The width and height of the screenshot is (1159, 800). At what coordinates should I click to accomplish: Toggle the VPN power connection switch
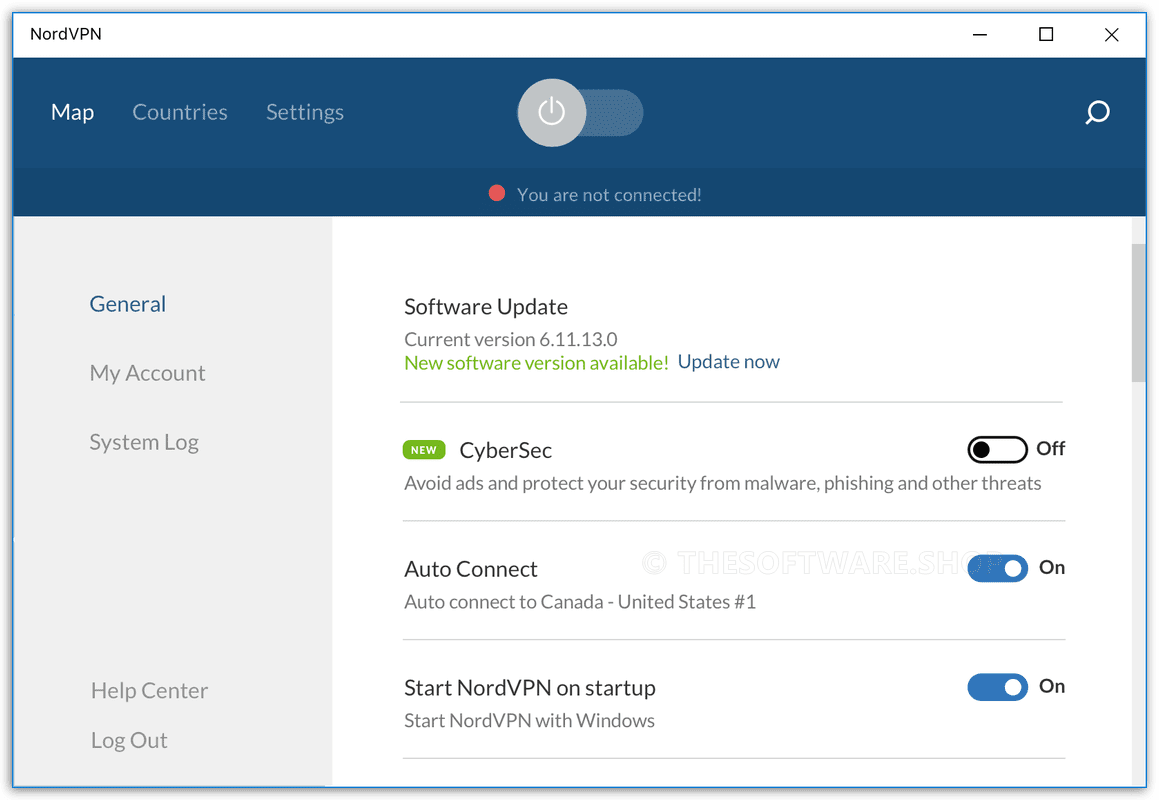coord(580,112)
